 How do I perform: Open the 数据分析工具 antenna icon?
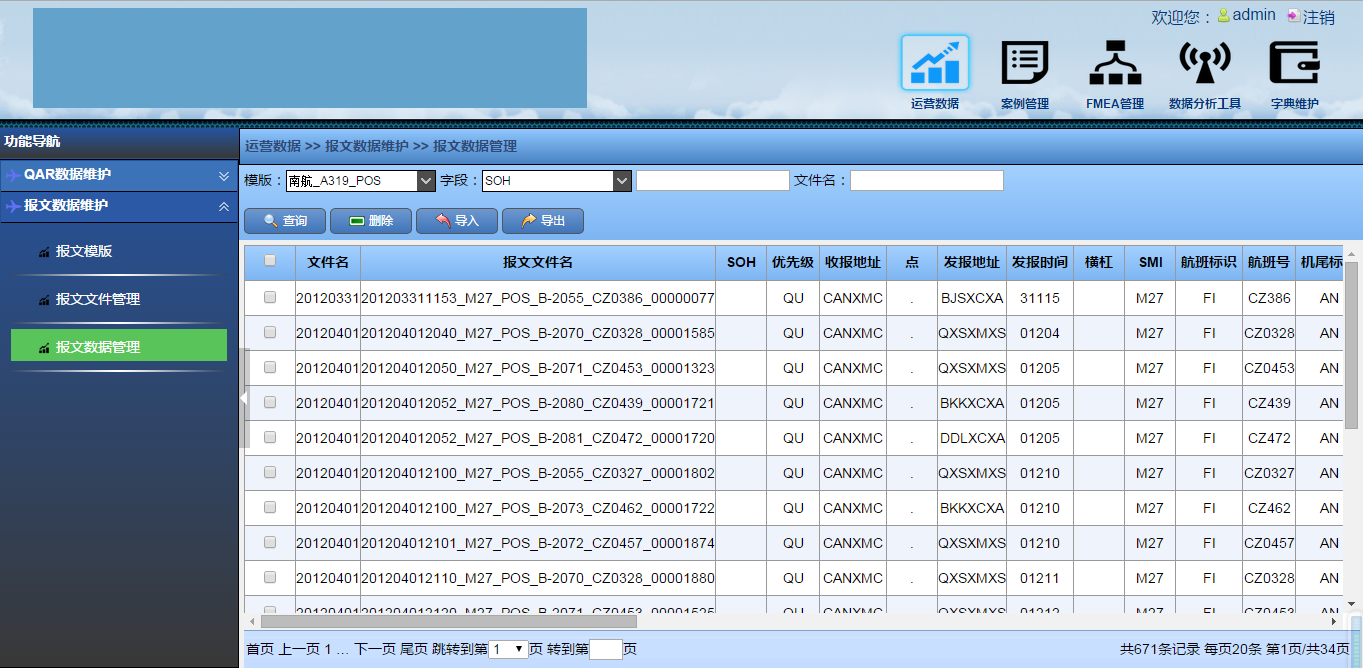1204,63
